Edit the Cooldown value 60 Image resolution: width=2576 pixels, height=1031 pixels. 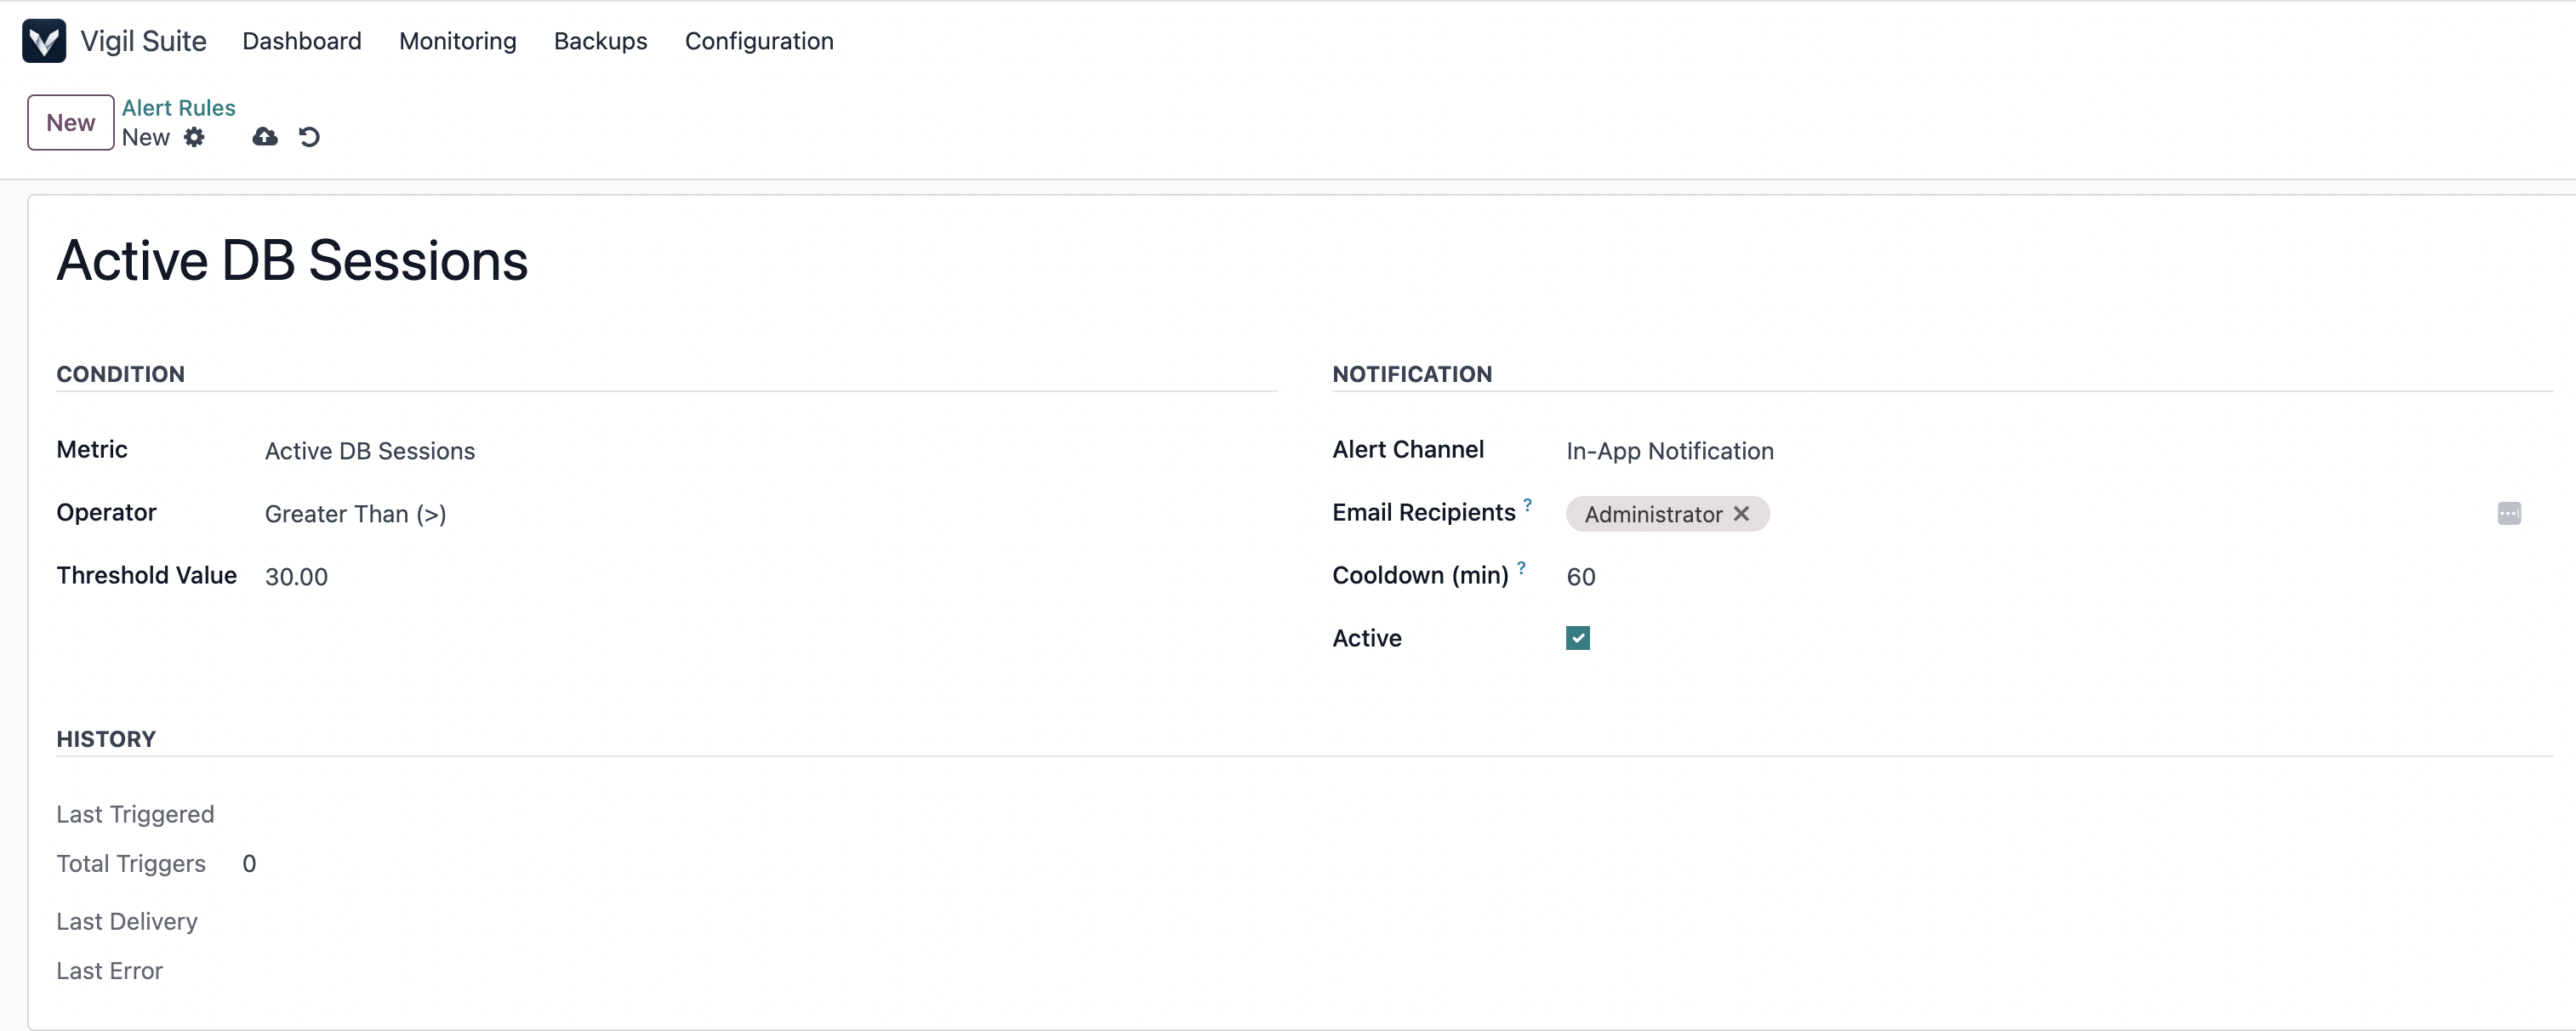2059,577
